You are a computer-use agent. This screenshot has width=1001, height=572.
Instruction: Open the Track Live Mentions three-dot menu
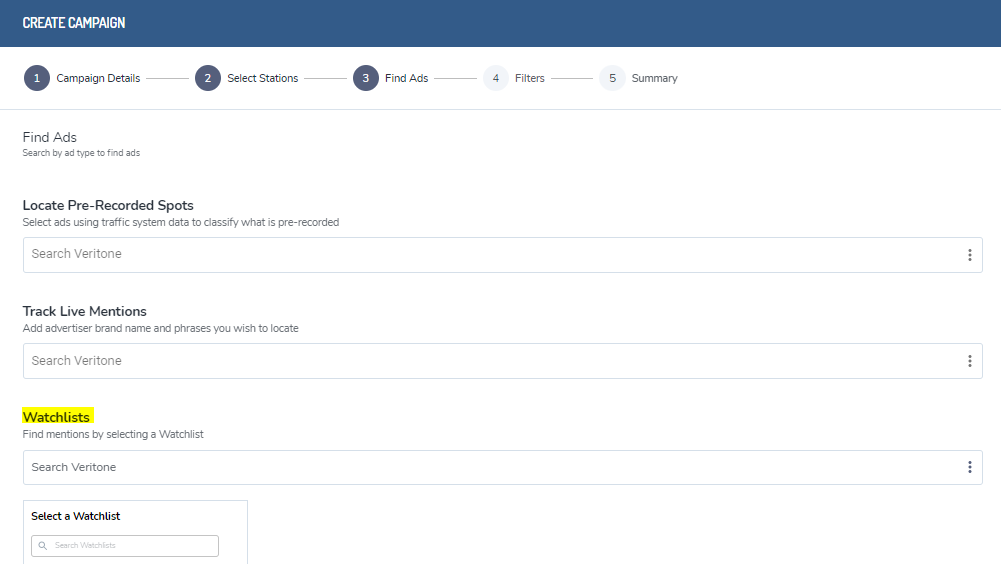(969, 361)
